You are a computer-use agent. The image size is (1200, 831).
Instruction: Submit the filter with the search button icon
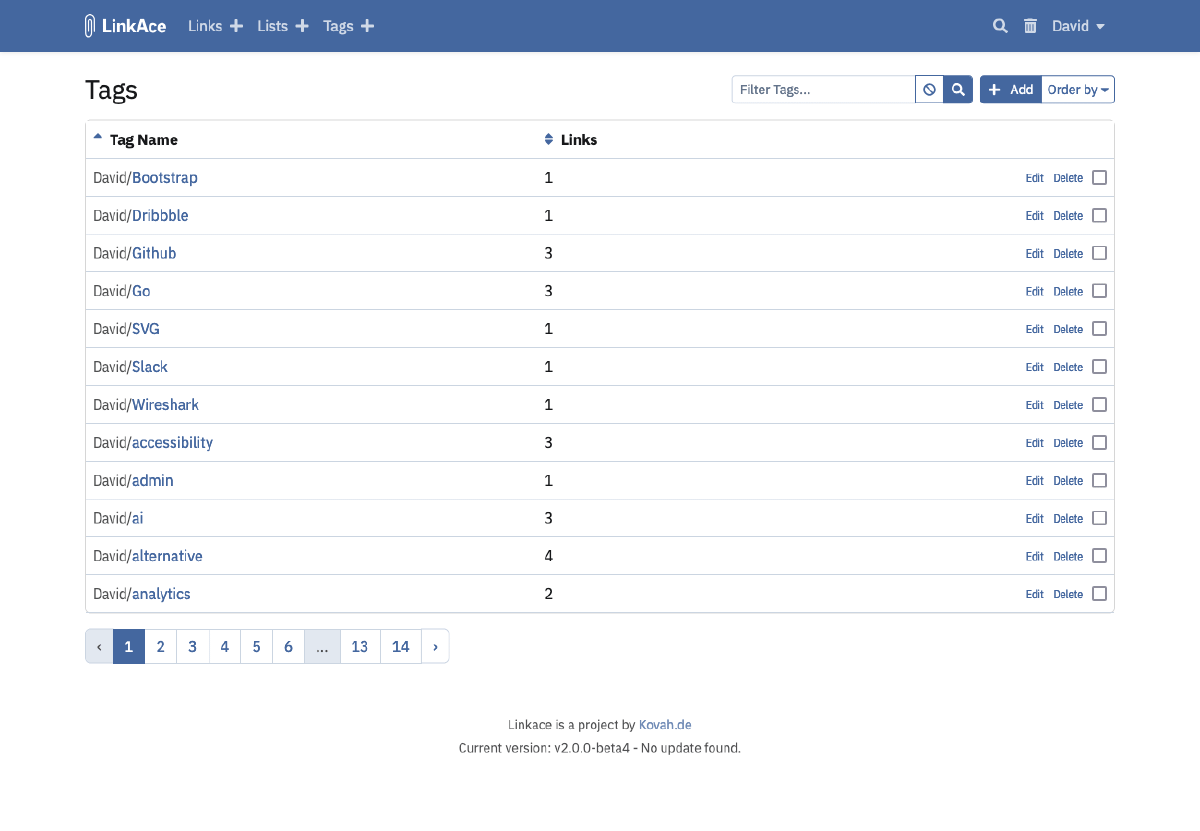tap(958, 89)
